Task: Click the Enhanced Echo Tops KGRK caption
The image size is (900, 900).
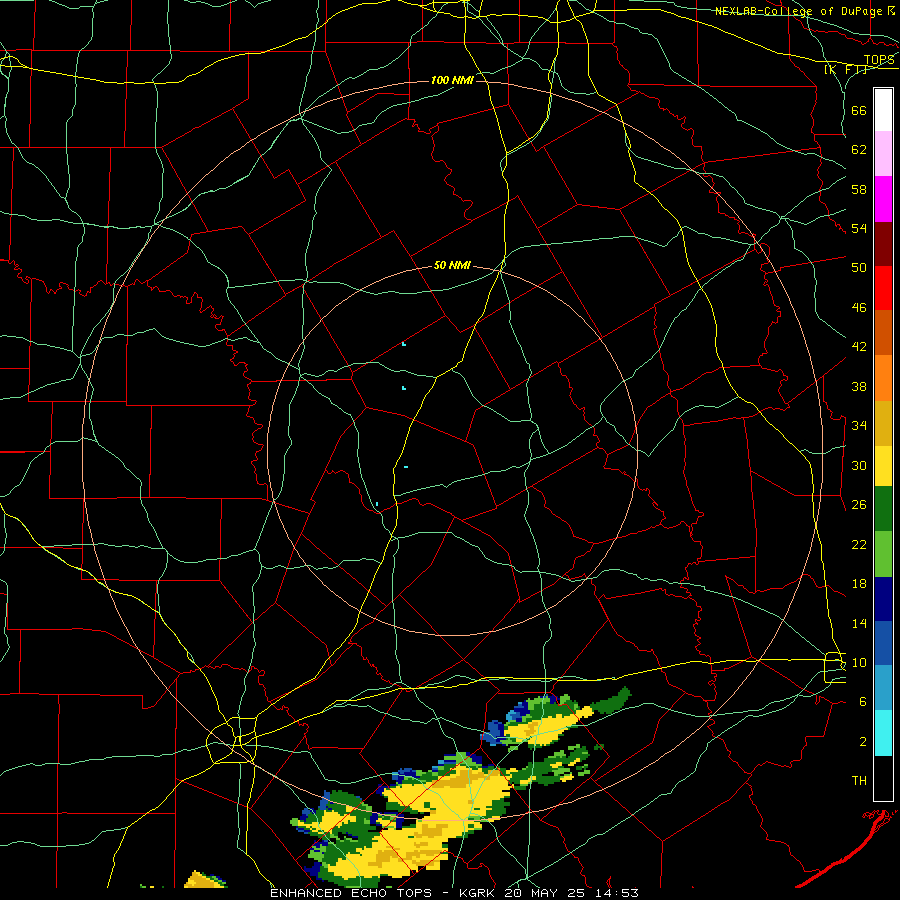Action: point(454,893)
